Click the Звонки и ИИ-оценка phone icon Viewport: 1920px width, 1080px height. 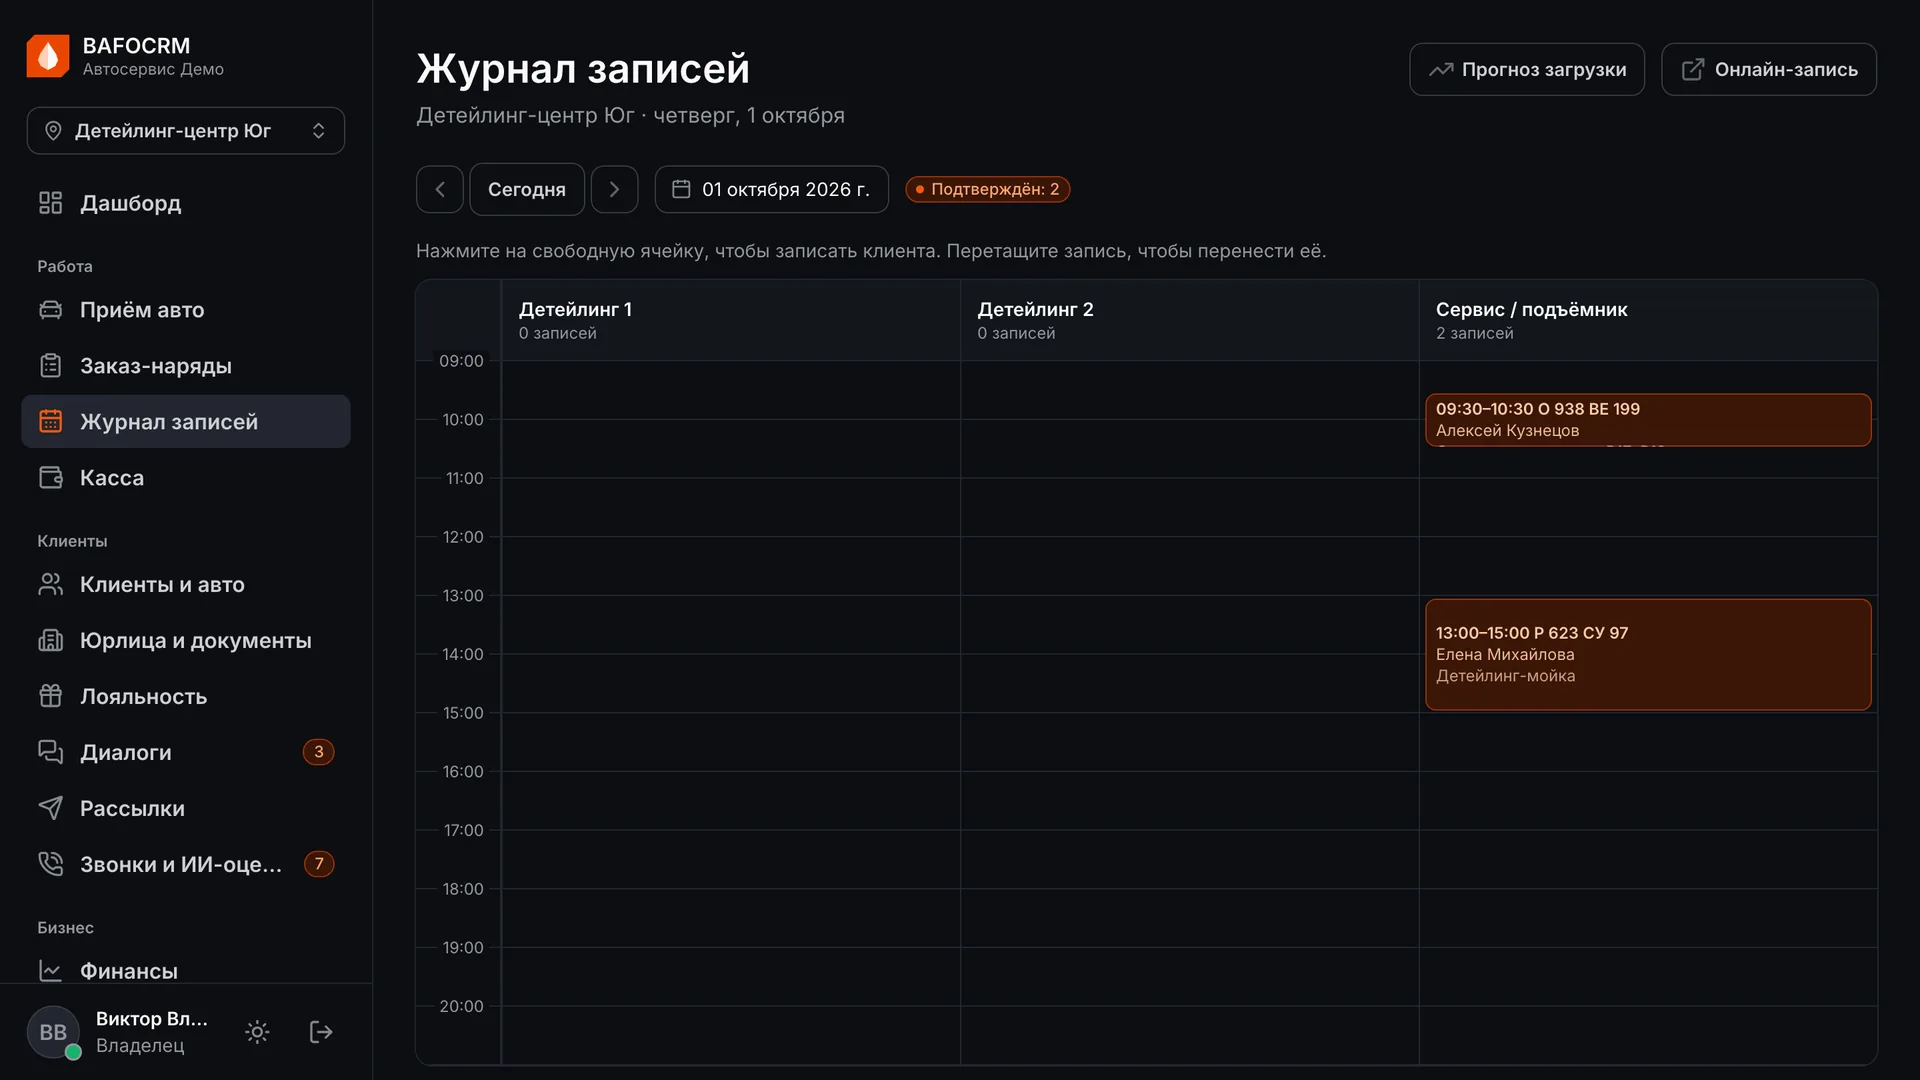[x=51, y=864]
